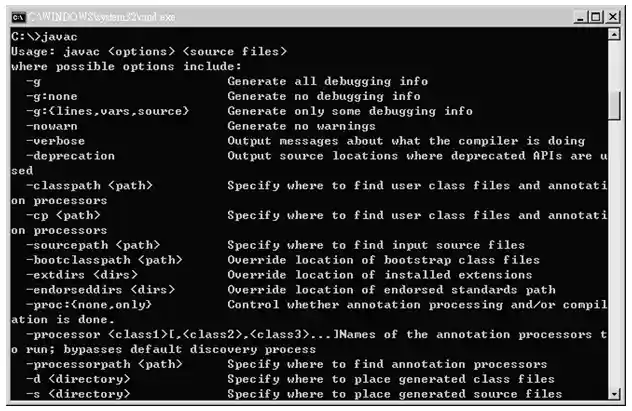Open the cmd window system menu icon
632x411 pixels.
[x=17, y=16]
